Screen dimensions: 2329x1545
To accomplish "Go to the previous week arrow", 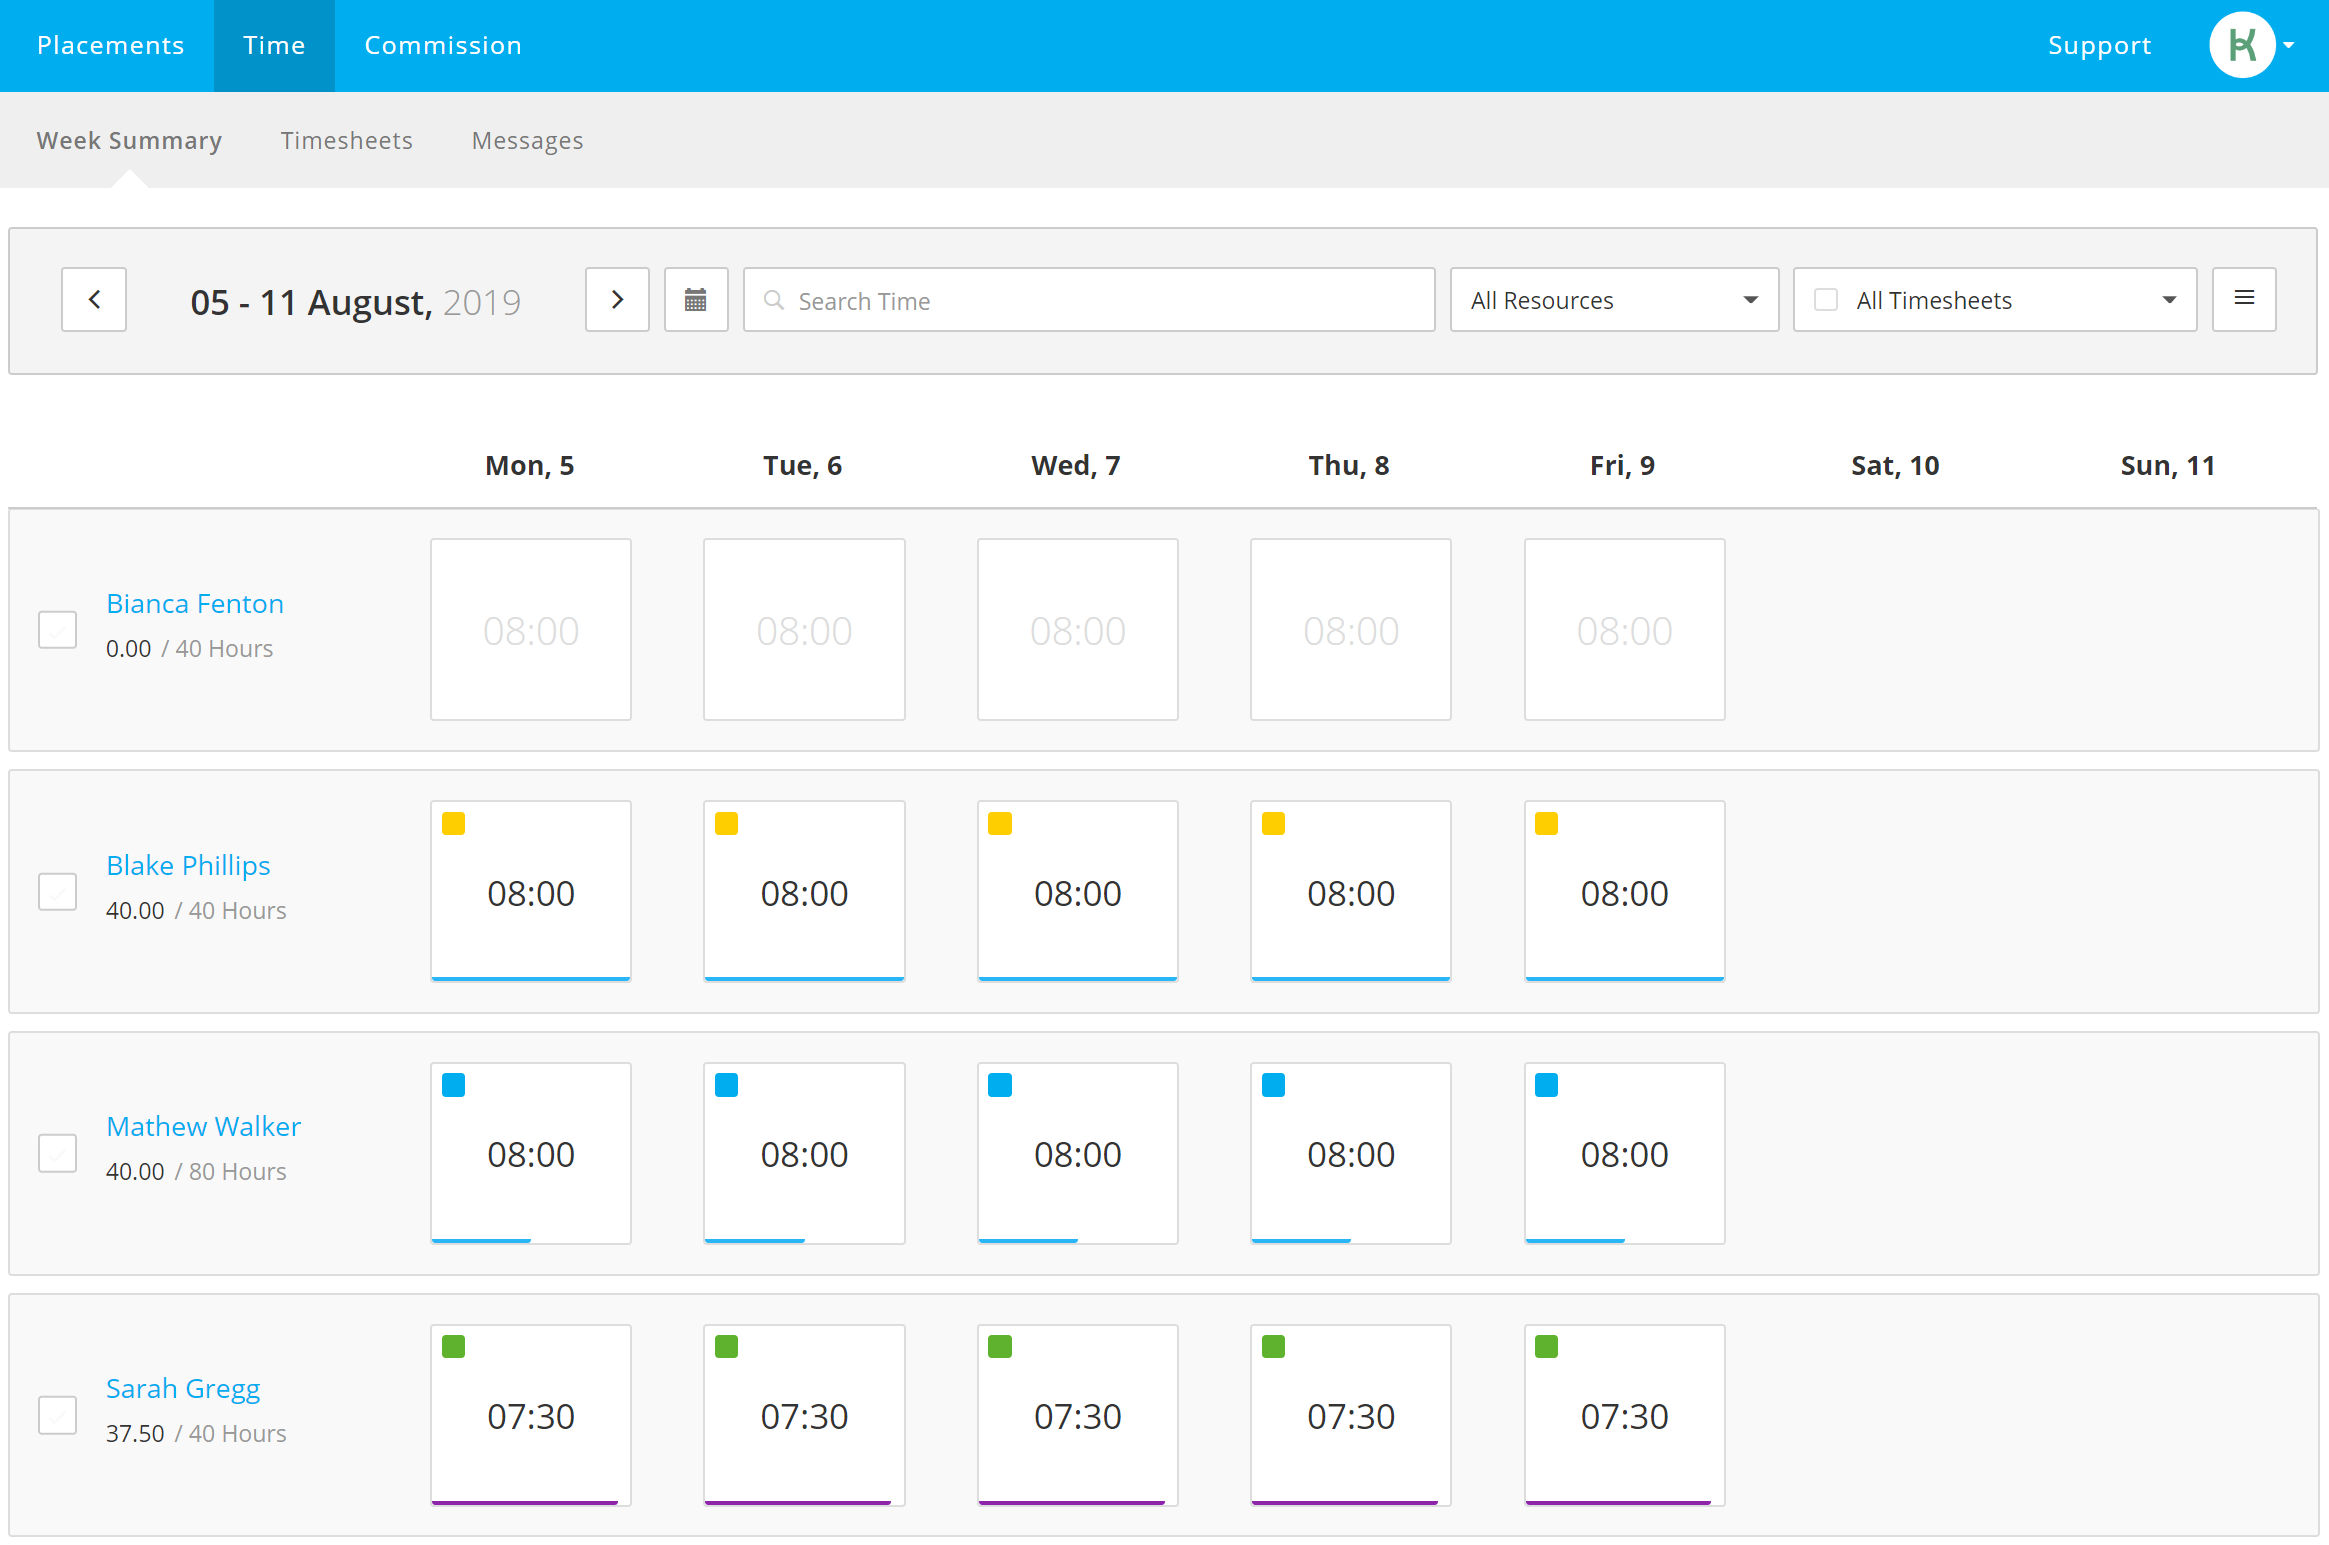I will coord(94,299).
